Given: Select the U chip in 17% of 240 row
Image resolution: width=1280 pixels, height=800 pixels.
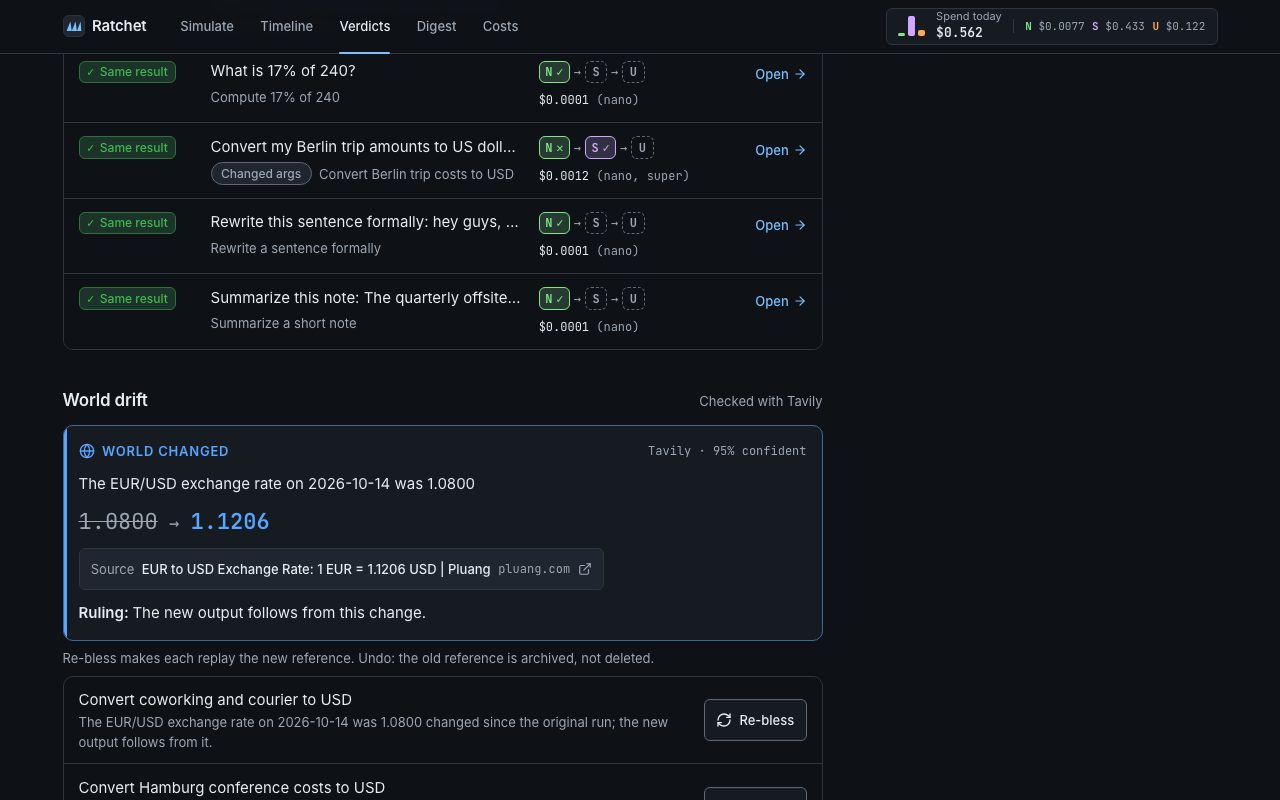Looking at the screenshot, I should (x=633, y=72).
